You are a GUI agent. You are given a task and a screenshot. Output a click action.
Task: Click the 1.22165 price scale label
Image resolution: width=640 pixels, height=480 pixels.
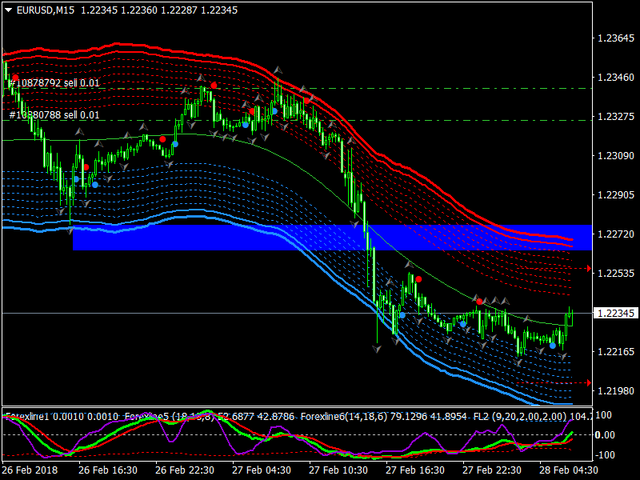616,352
